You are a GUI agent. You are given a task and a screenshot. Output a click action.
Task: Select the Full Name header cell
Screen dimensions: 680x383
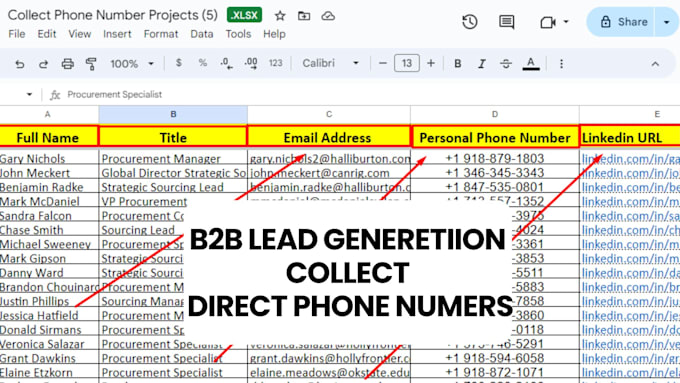point(48,137)
